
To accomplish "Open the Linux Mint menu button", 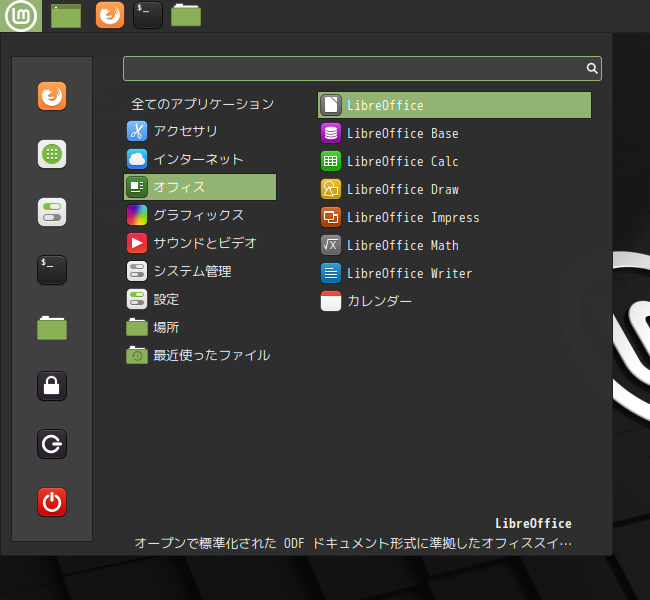I will click(21, 16).
